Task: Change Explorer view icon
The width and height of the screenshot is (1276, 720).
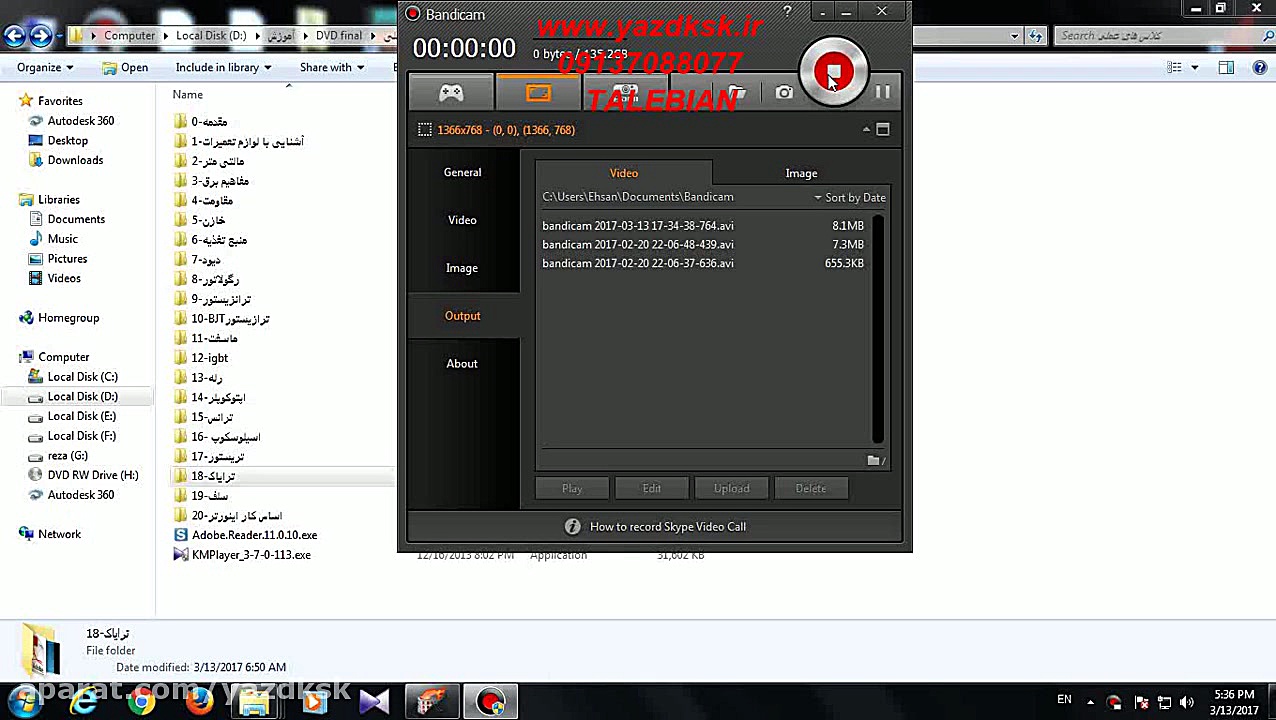Action: (x=1174, y=67)
